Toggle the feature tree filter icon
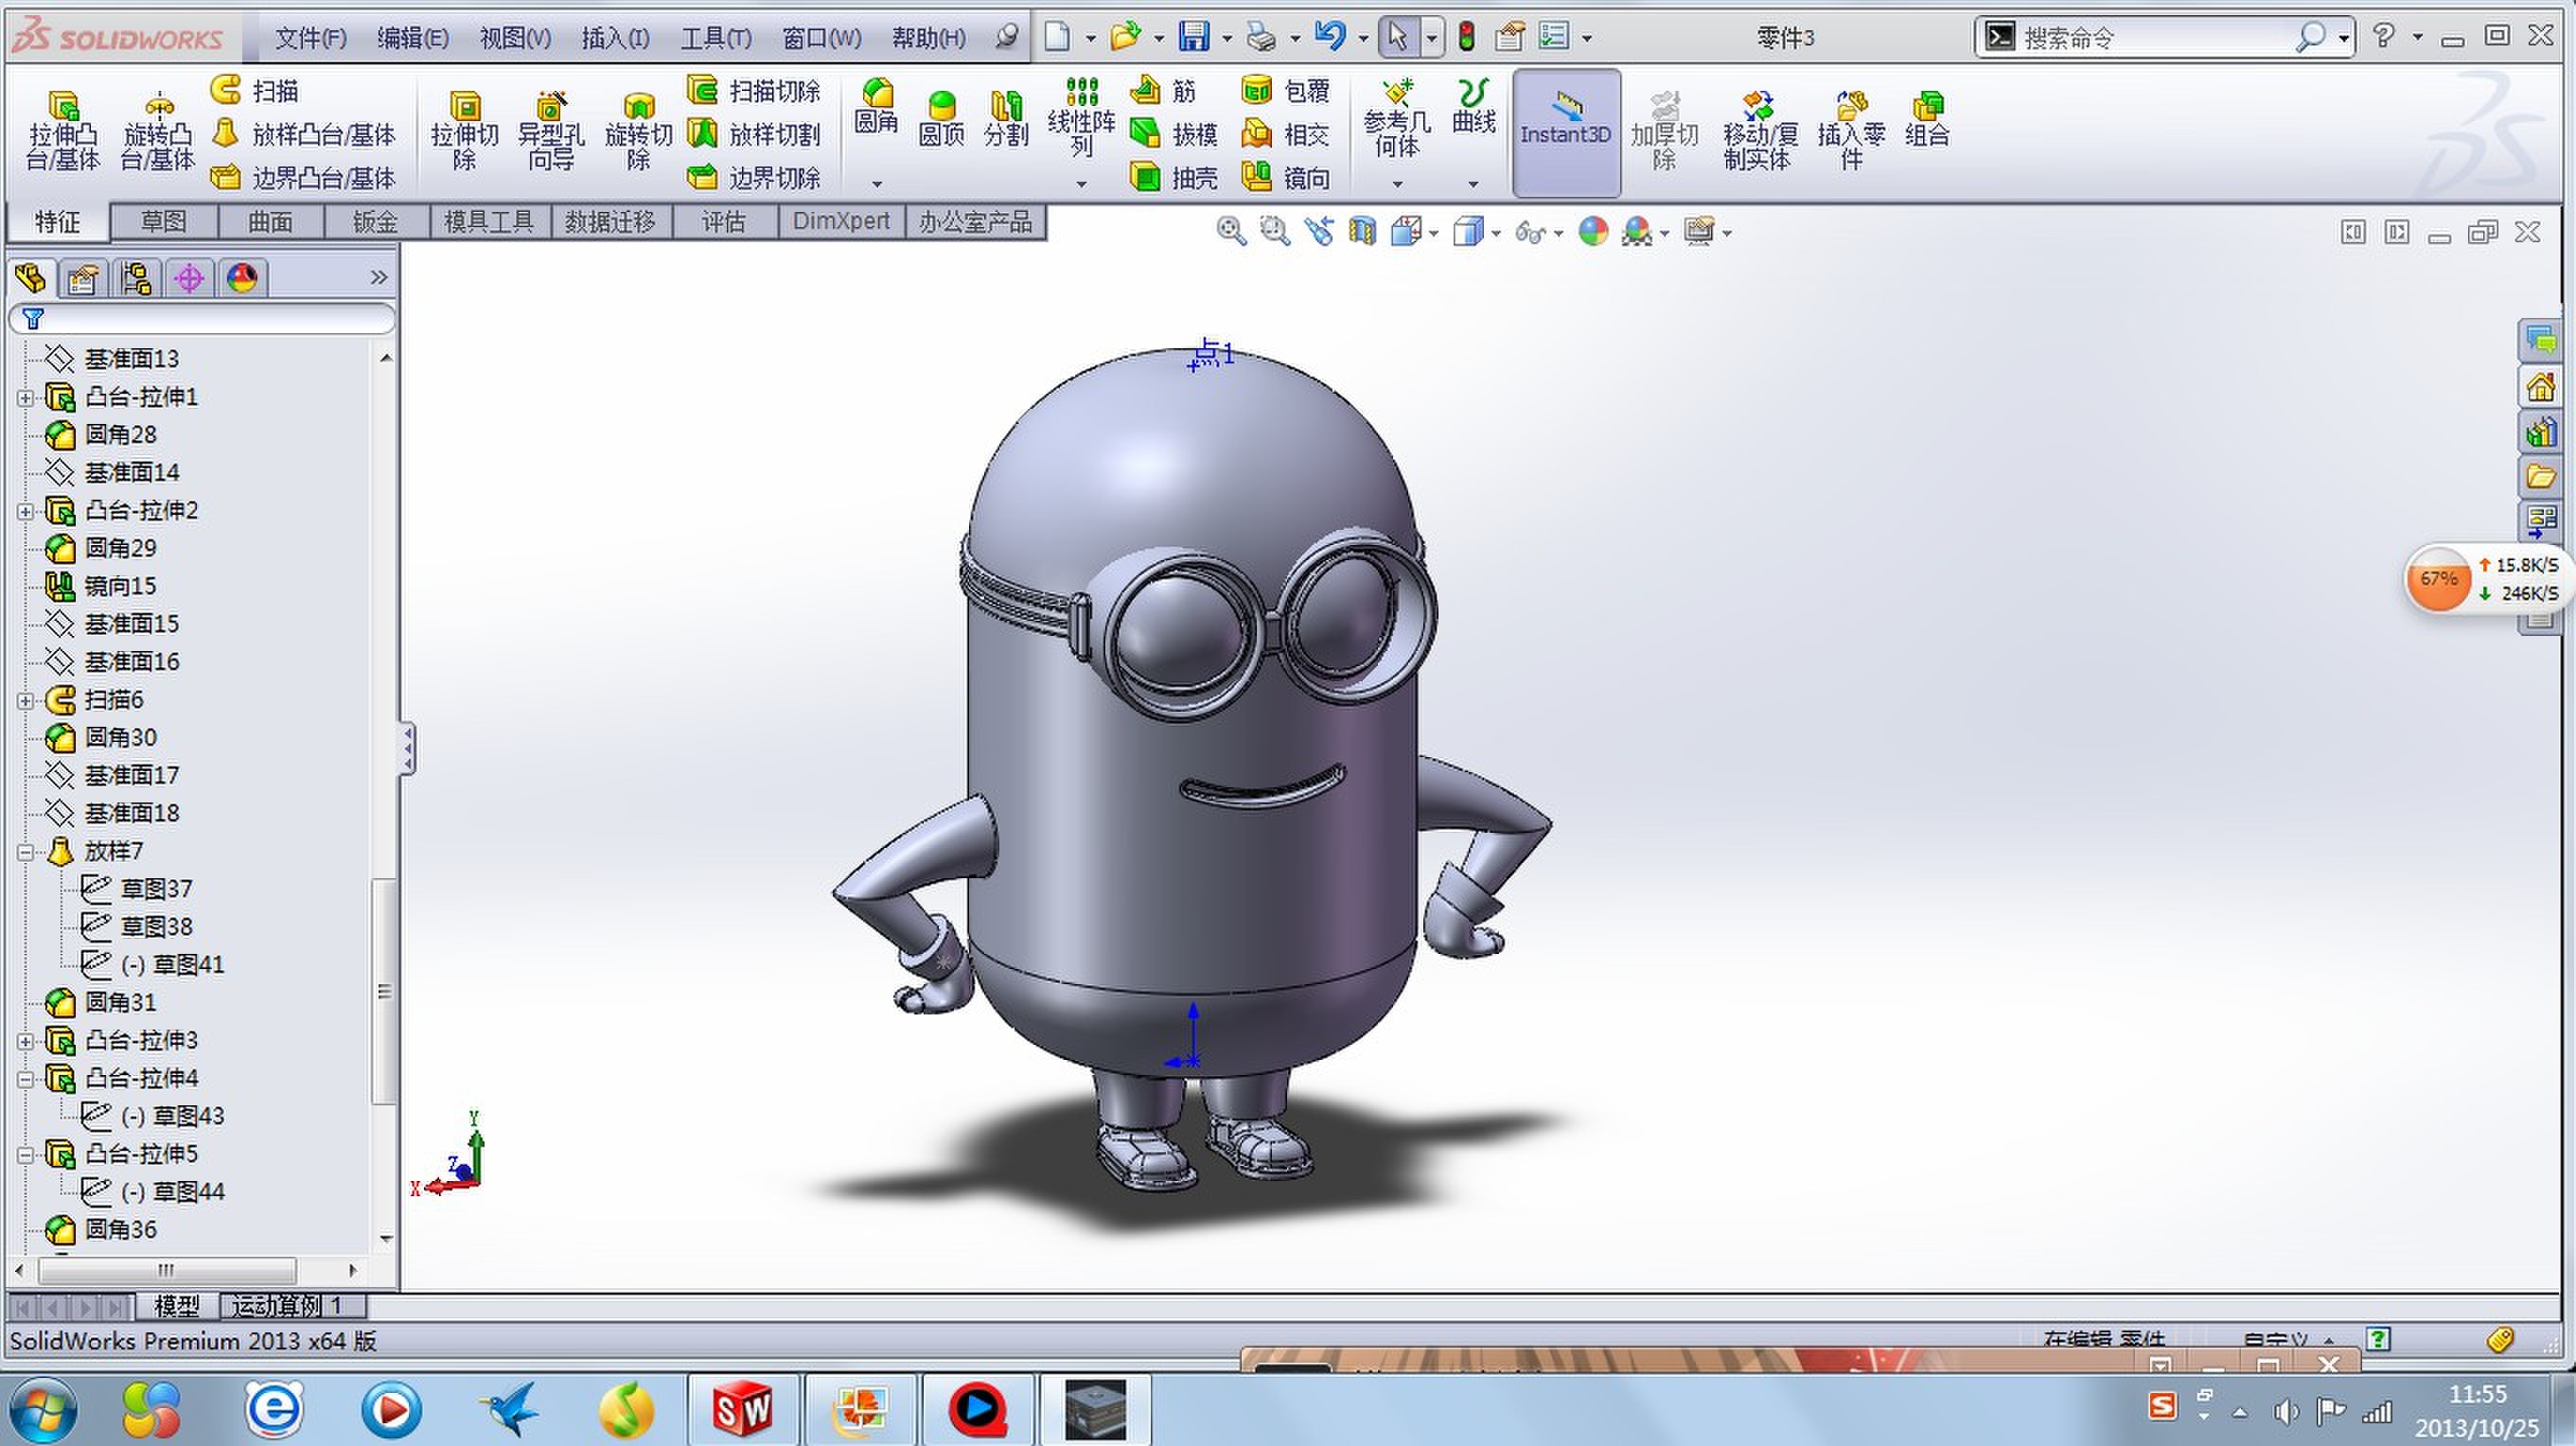The height and width of the screenshot is (1446, 2576). (x=33, y=319)
